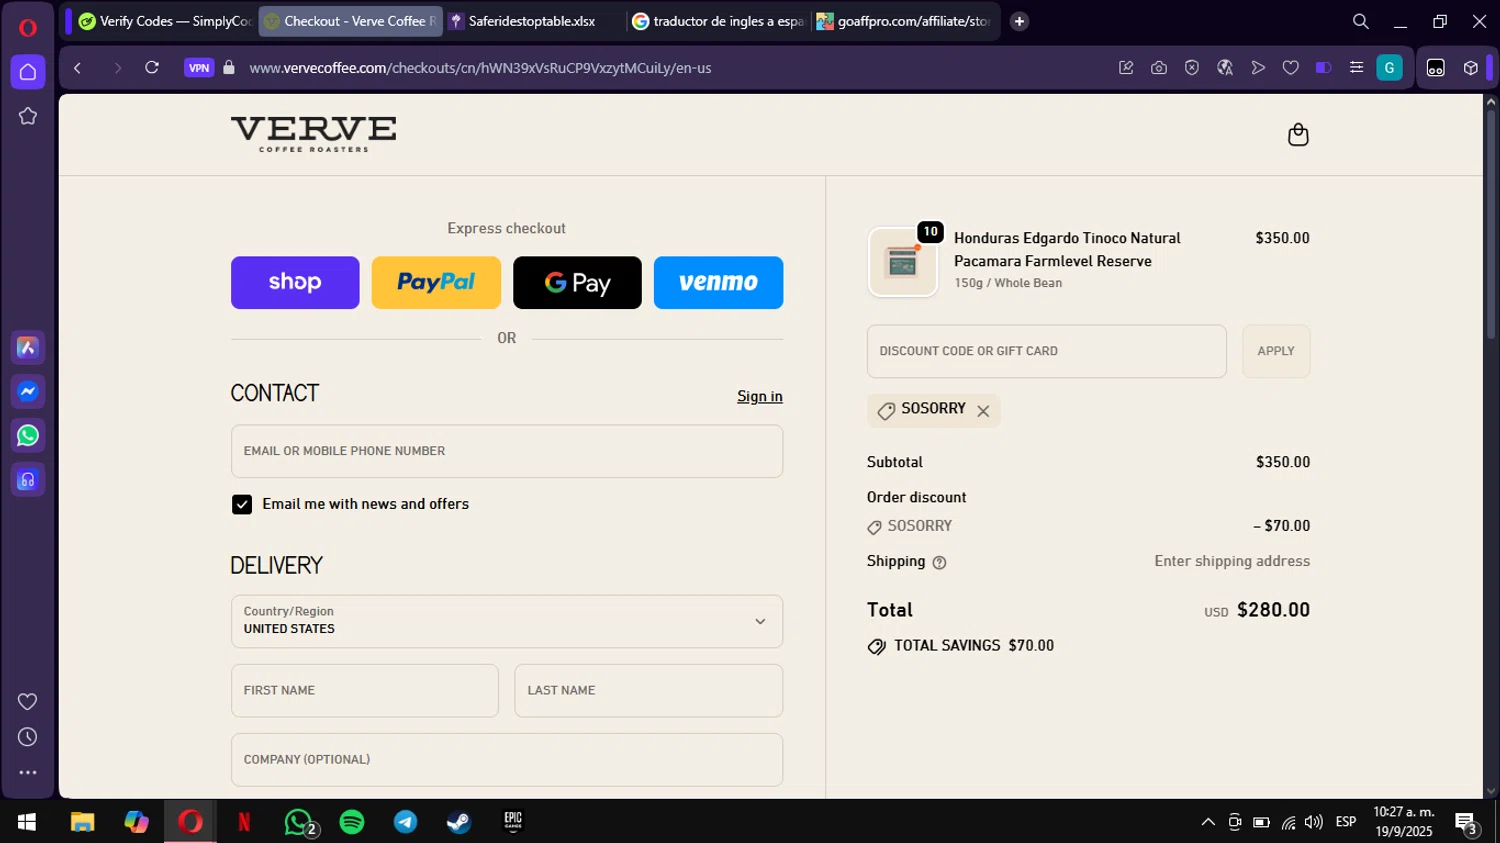The height and width of the screenshot is (843, 1500).
Task: Reload the checkout page
Action: 152,68
